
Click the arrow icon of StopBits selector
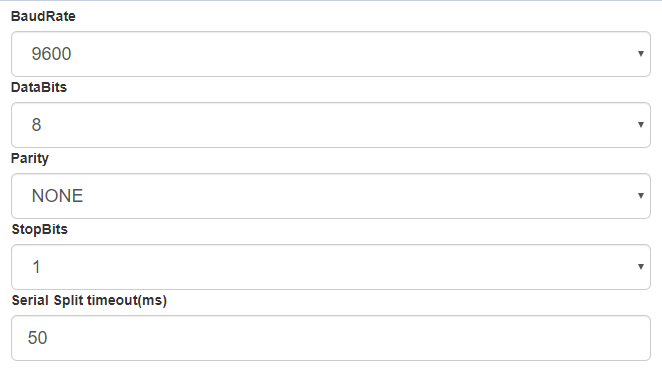pos(640,267)
